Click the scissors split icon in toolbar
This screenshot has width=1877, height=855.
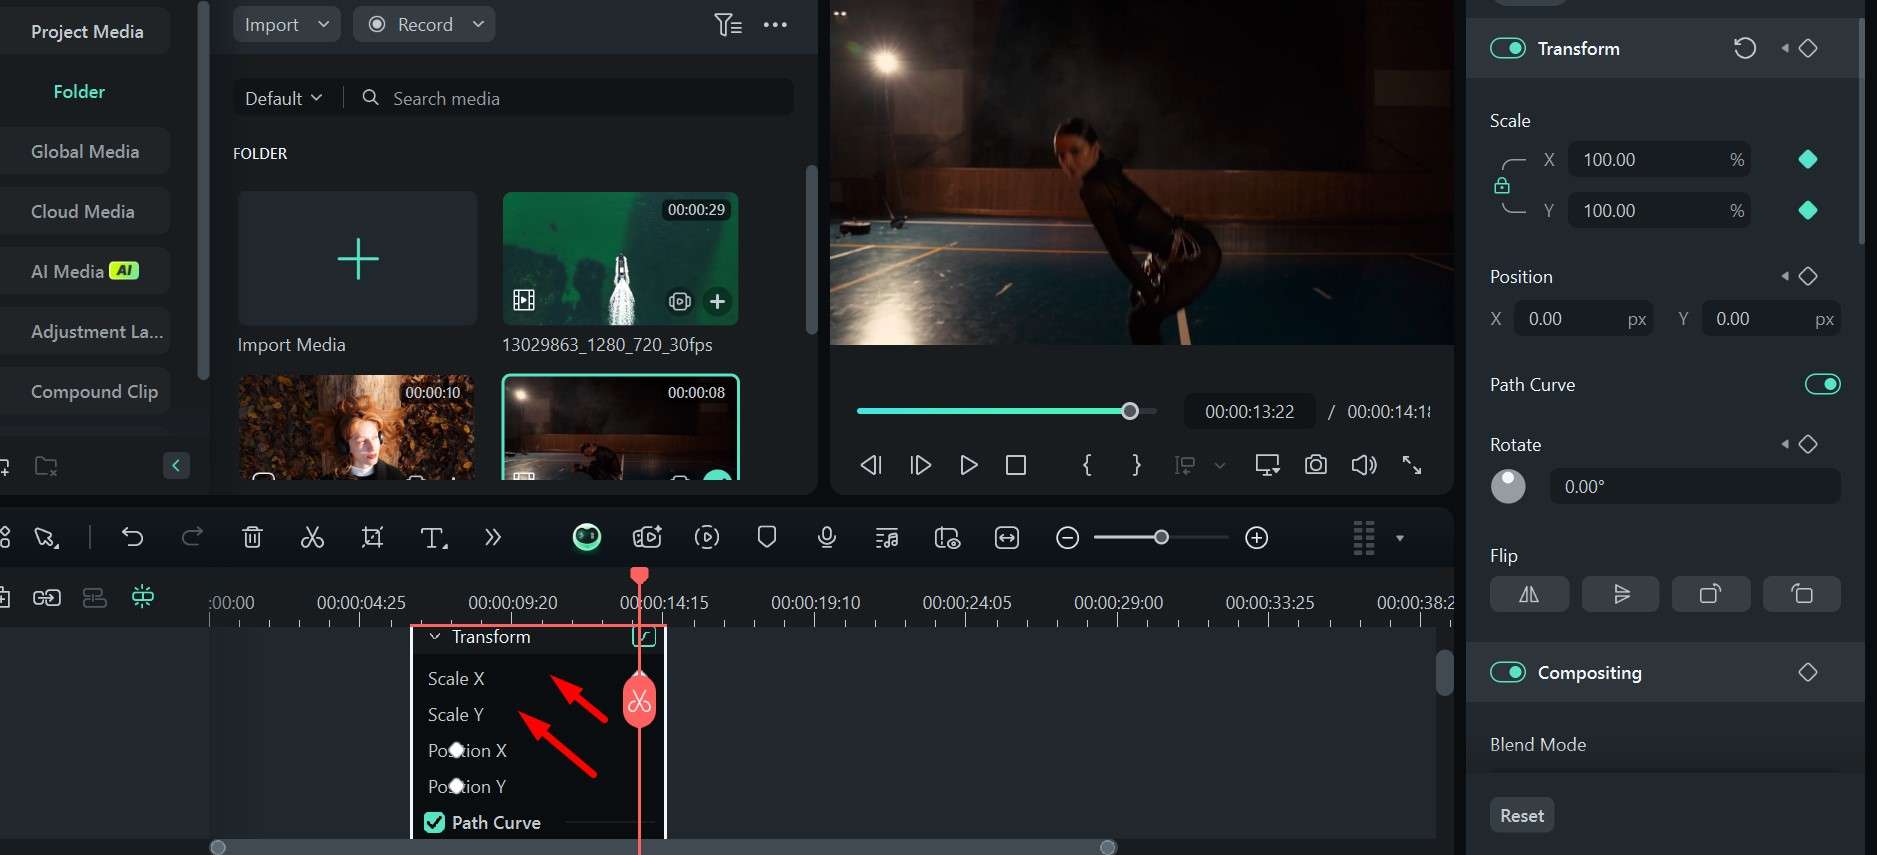(x=312, y=538)
